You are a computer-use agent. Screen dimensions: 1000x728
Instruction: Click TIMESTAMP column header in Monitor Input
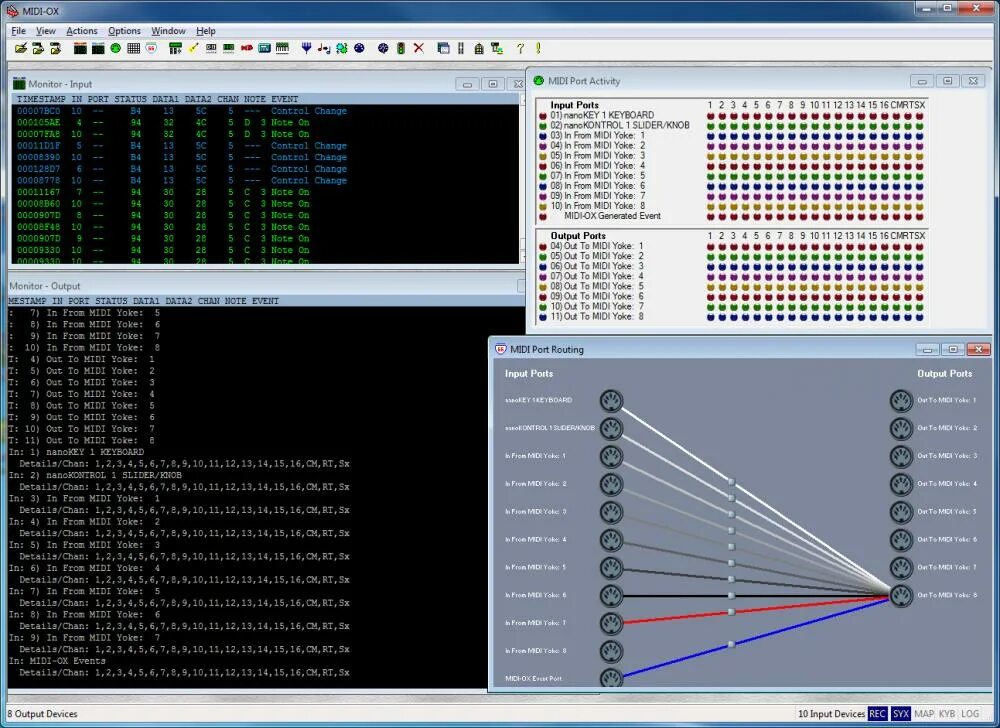(41, 99)
